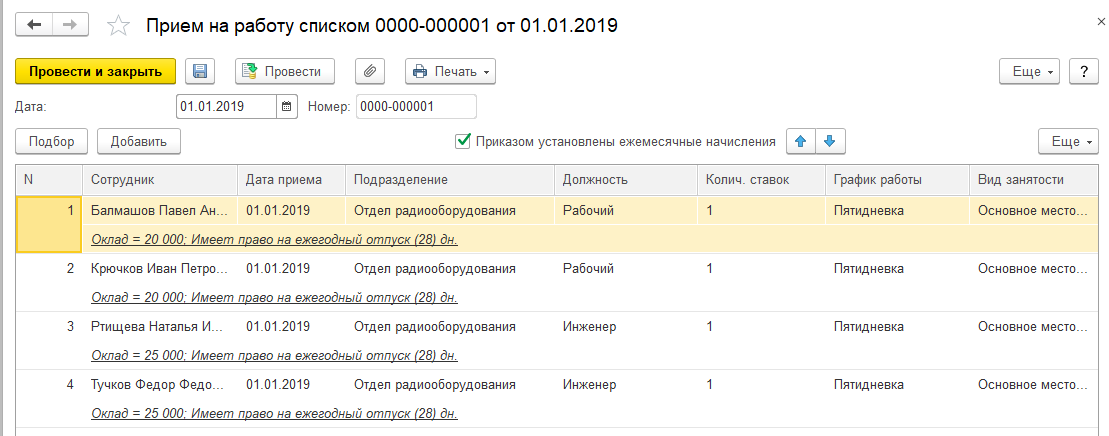Image resolution: width=1109 pixels, height=436 pixels.
Task: Open the table Еще dropdown menu
Action: coord(1069,141)
